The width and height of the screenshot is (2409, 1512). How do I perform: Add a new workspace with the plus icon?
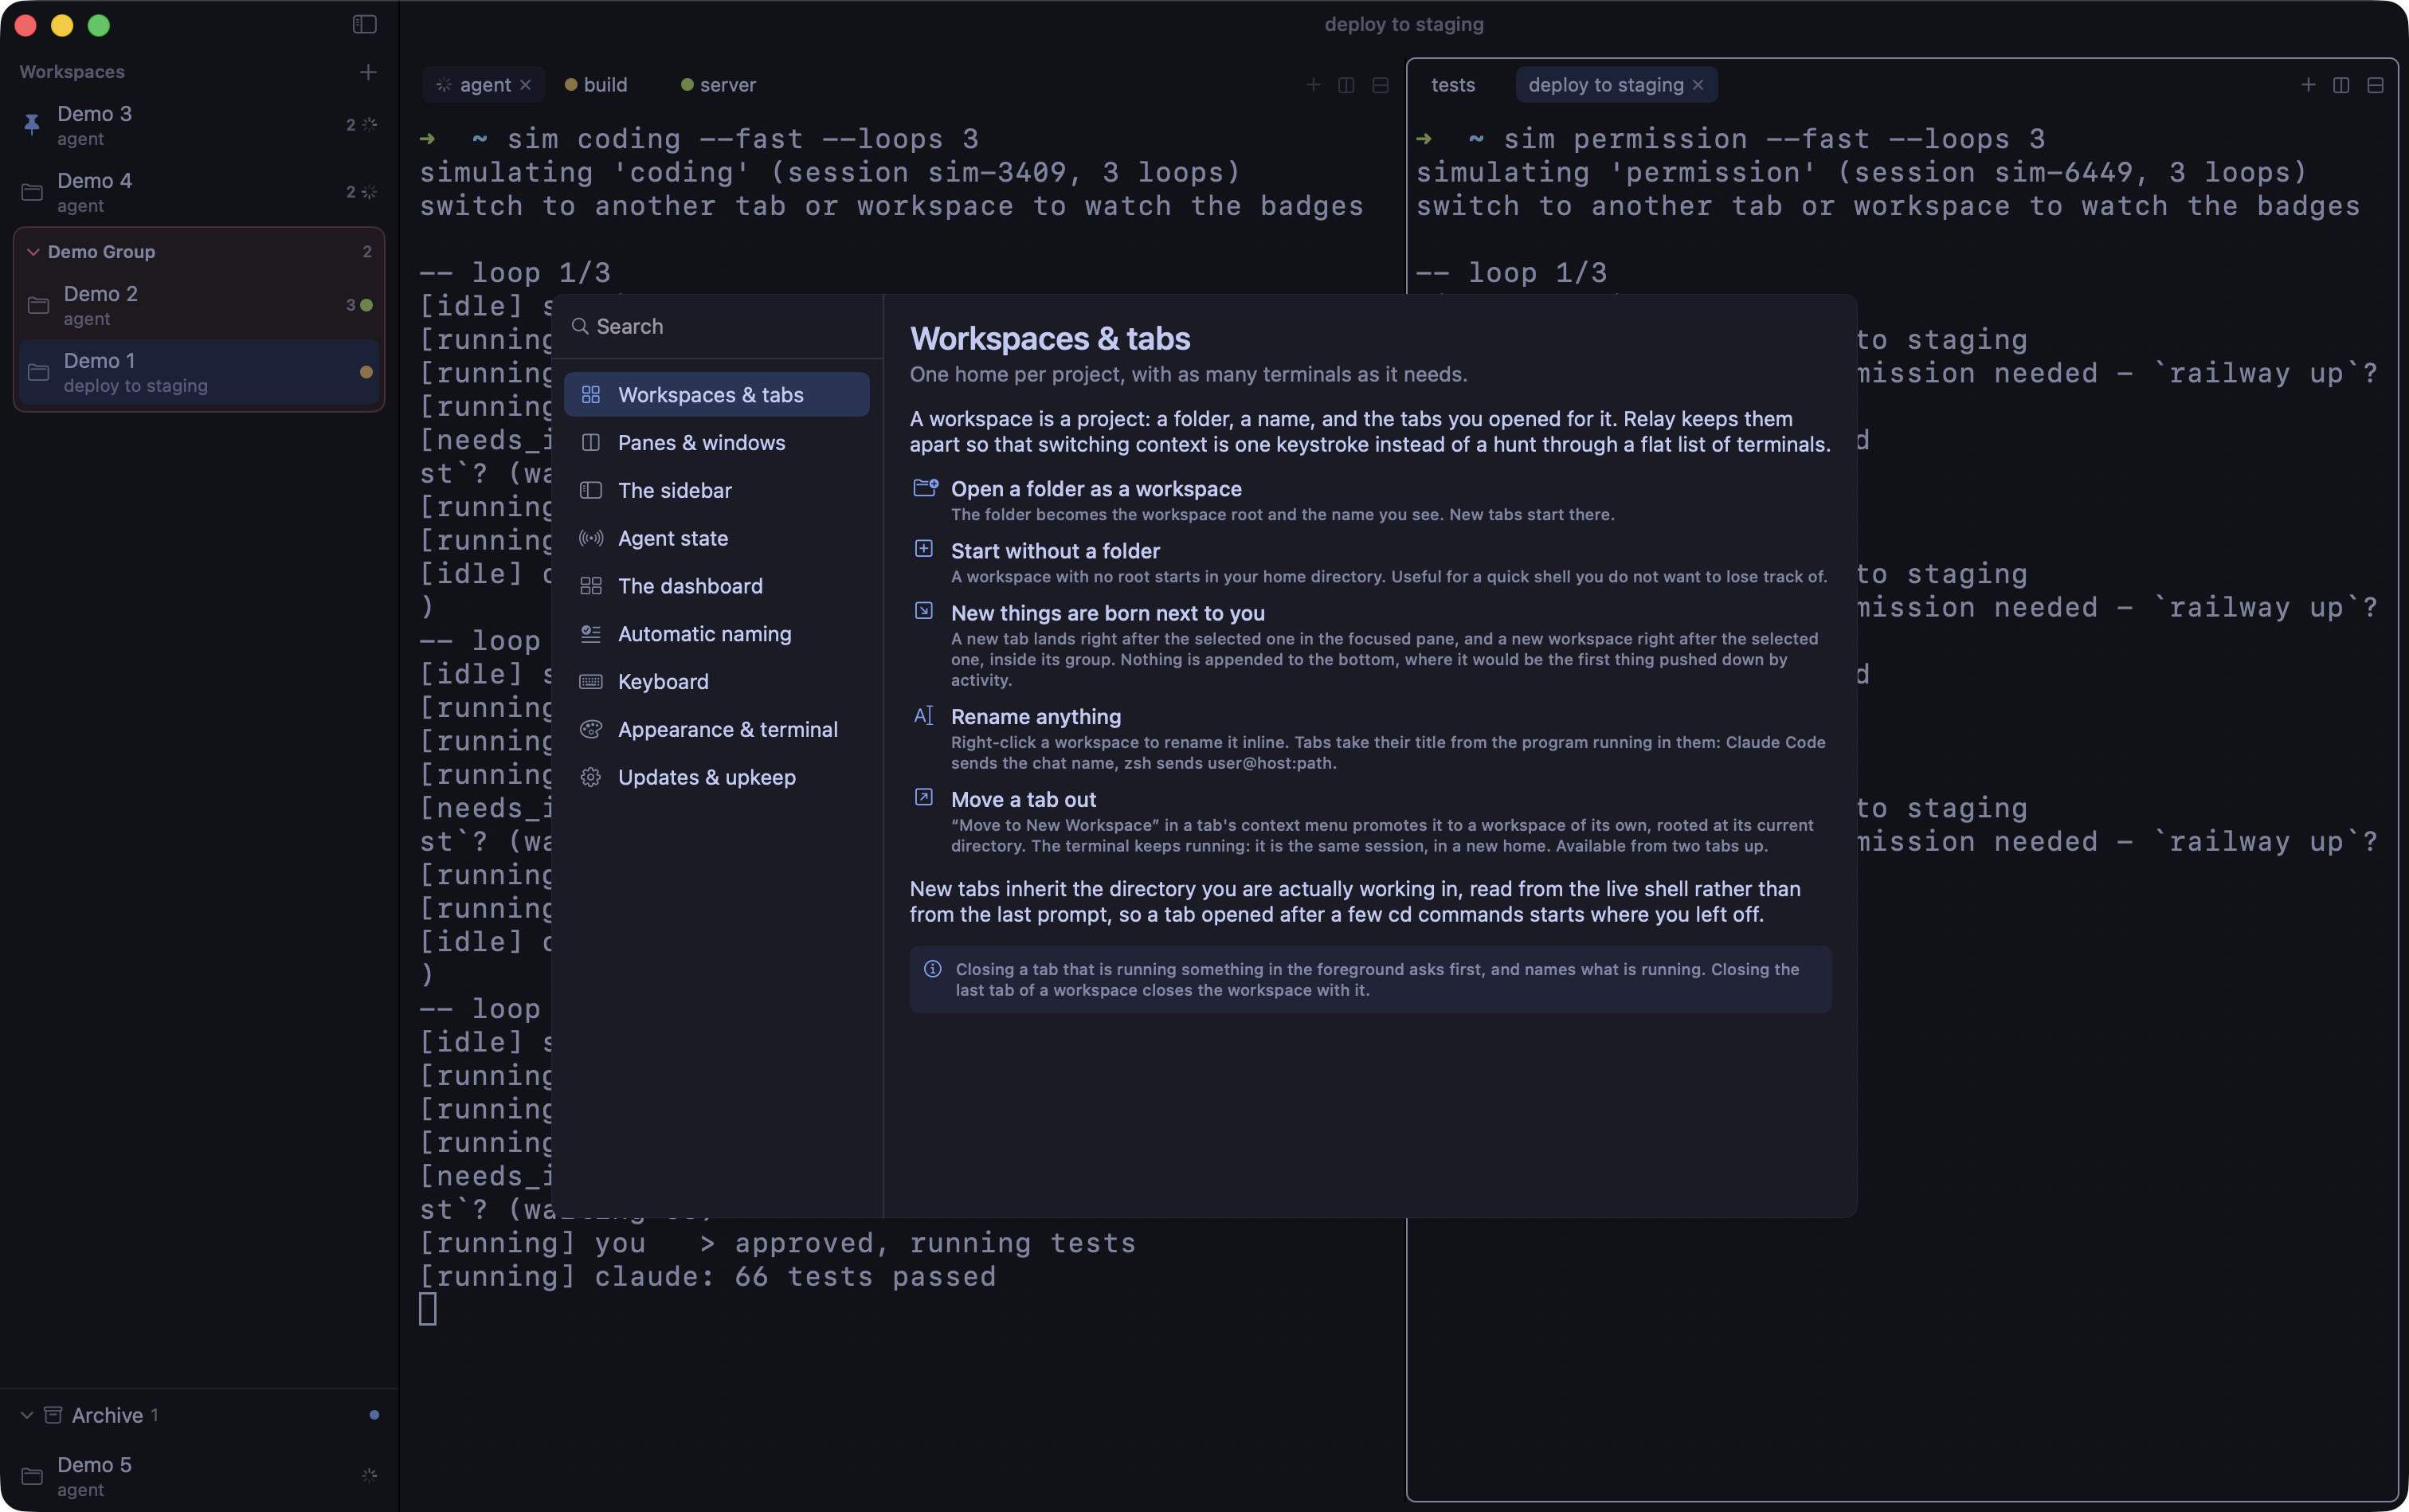pos(368,72)
